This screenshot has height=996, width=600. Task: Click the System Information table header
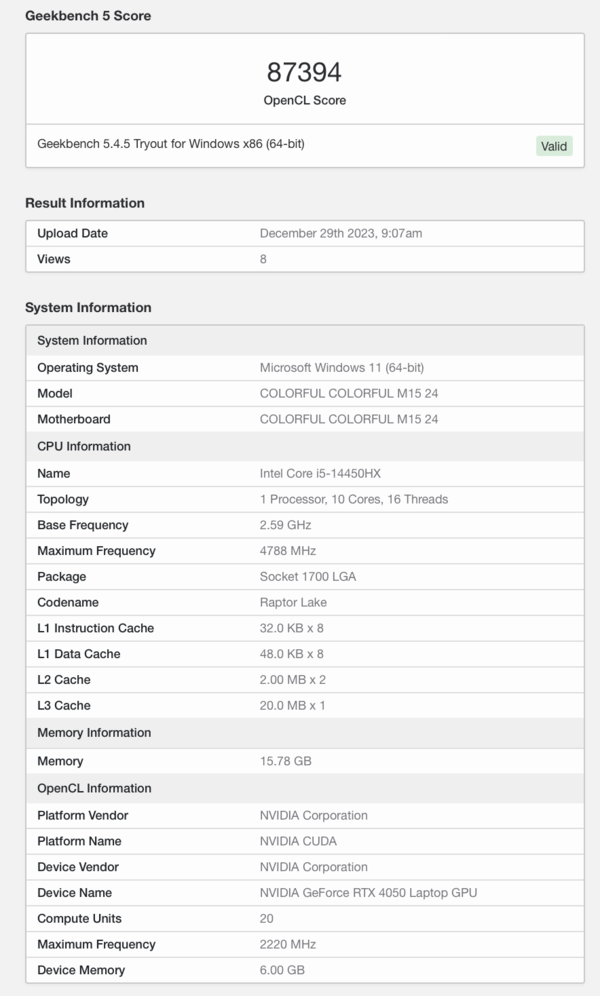[305, 340]
